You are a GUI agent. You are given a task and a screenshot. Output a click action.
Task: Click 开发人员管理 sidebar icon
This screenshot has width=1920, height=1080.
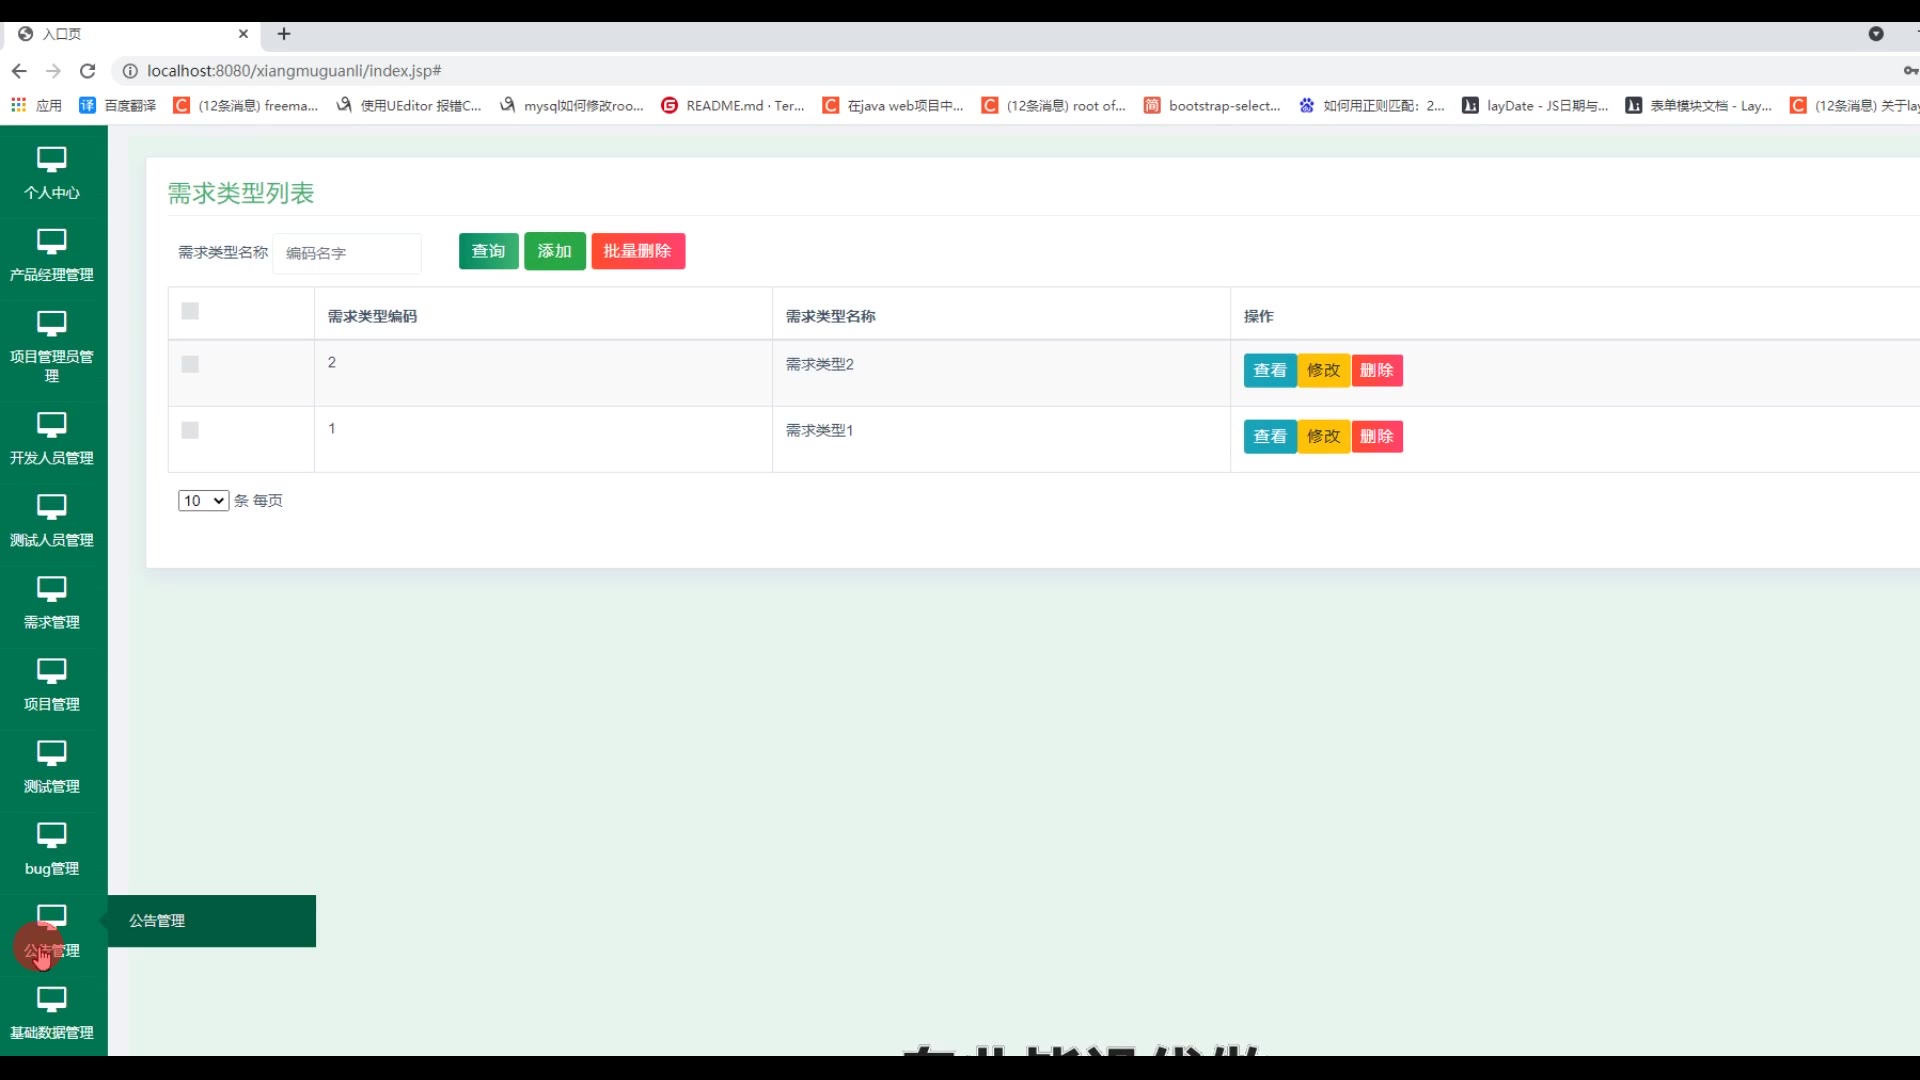pos(51,425)
